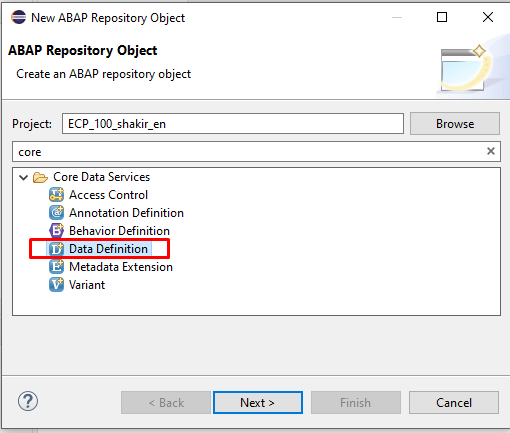The image size is (510, 433).
Task: Select Annotation Definition entry
Action: (126, 213)
